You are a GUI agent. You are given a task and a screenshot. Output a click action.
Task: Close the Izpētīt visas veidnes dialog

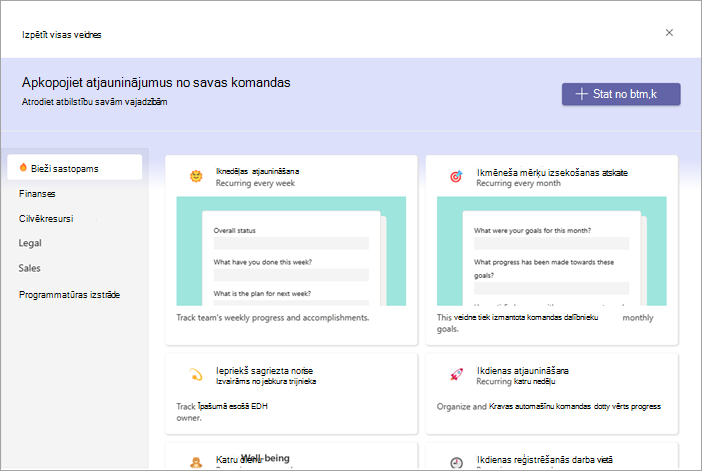coord(669,33)
